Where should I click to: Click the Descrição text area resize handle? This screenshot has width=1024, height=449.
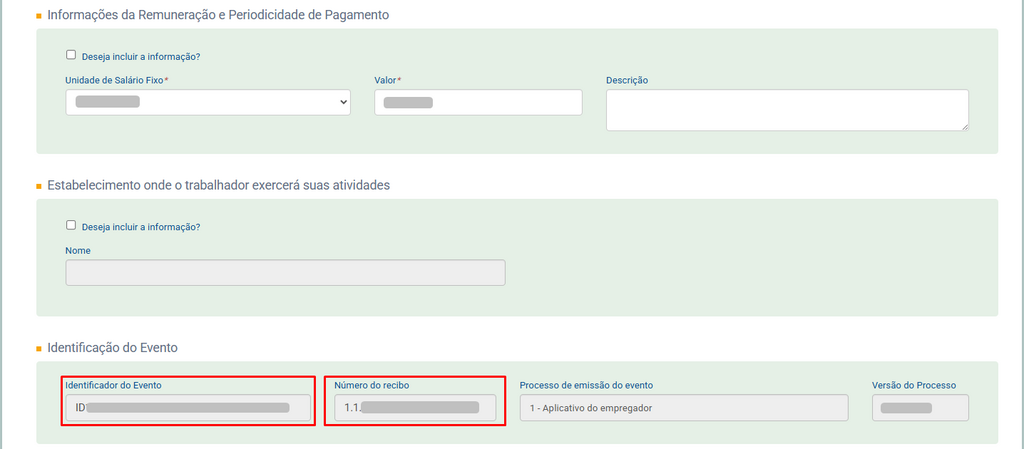(x=964, y=126)
